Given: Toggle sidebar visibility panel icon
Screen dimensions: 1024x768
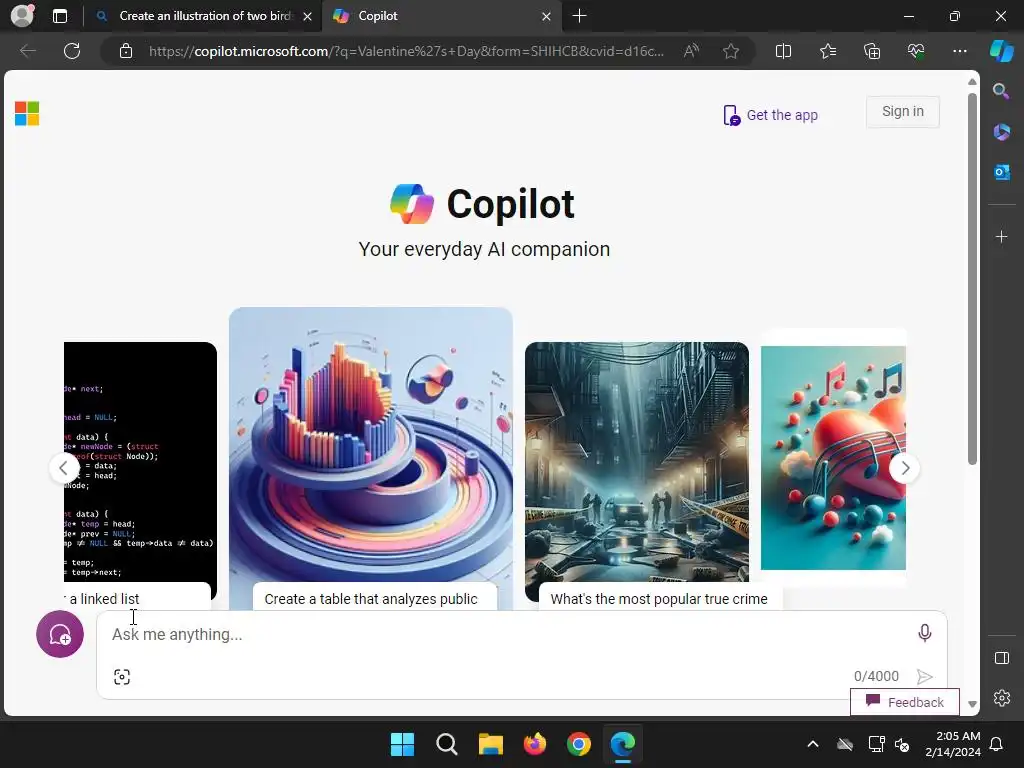Looking at the screenshot, I should click(1001, 658).
